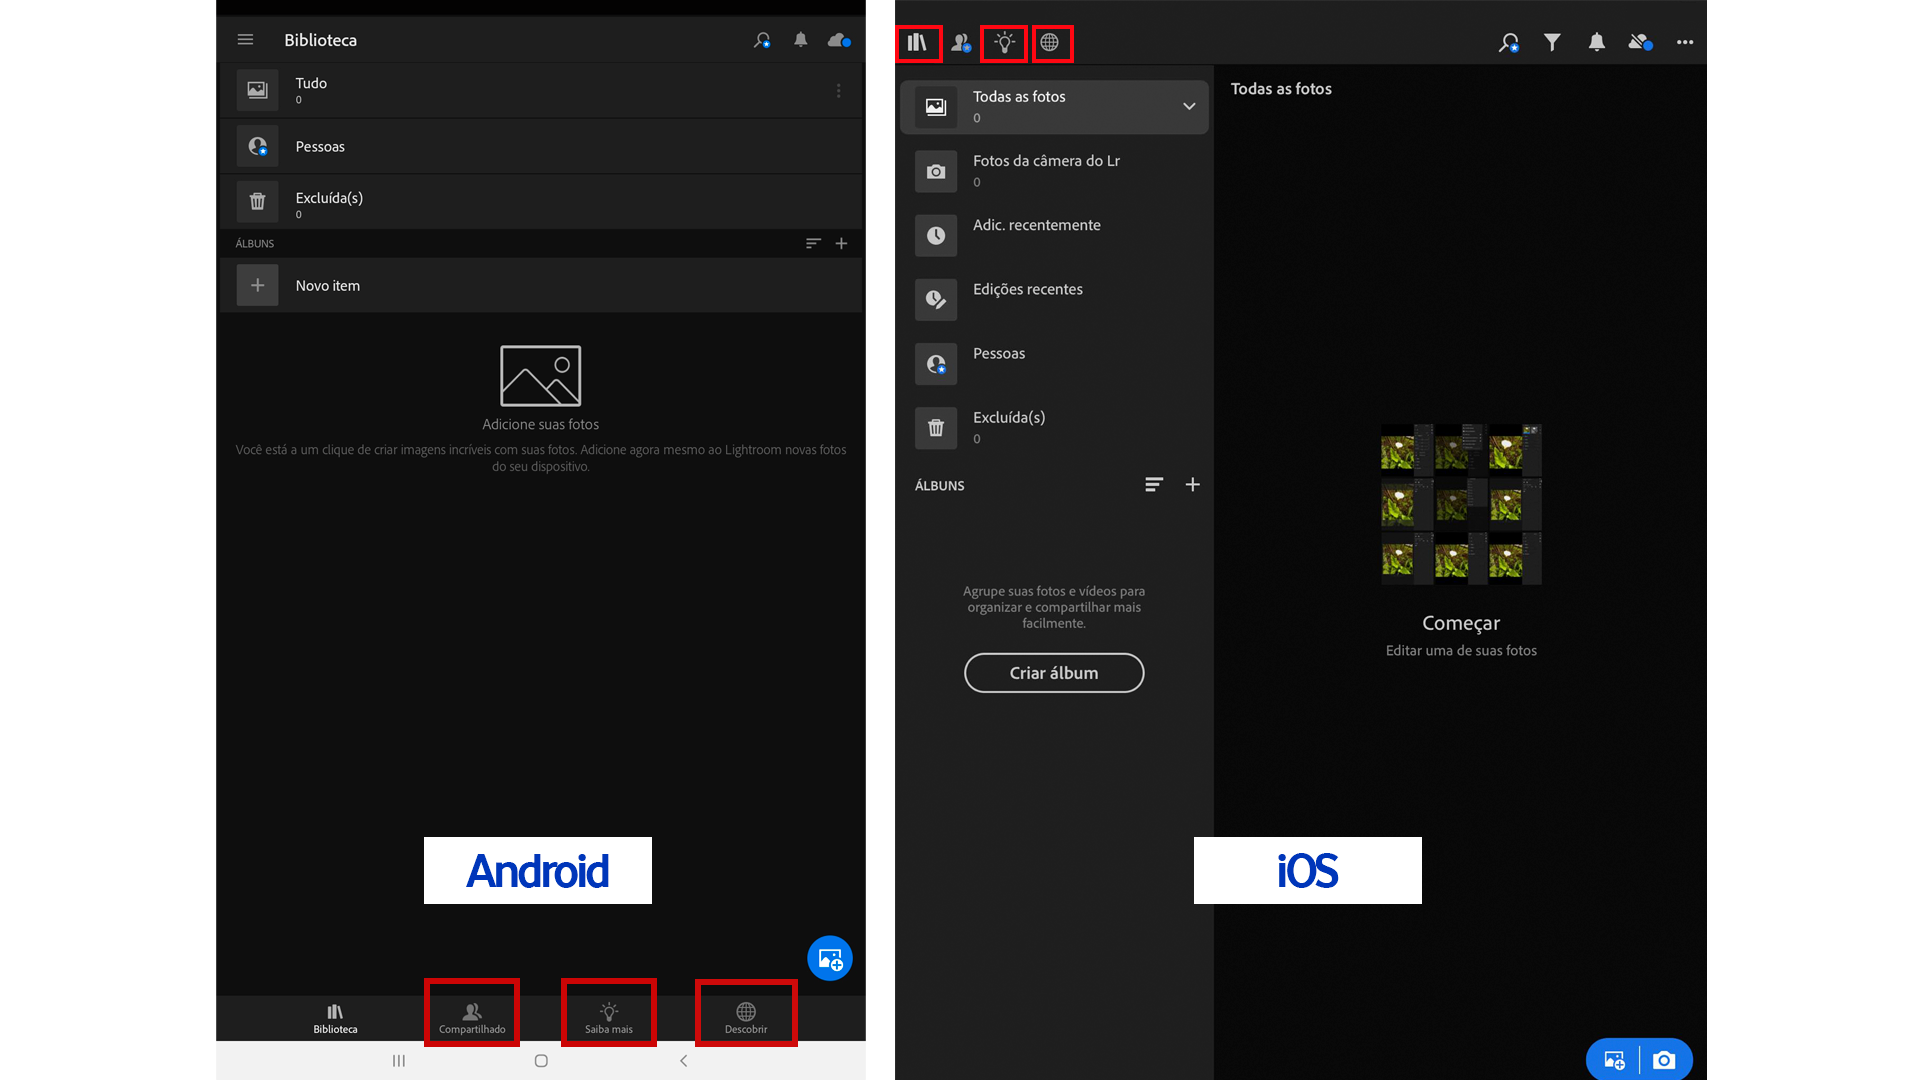This screenshot has width=1920, height=1080.
Task: Open Adic. recentemente in iOS sidebar
Action: click(x=1054, y=235)
